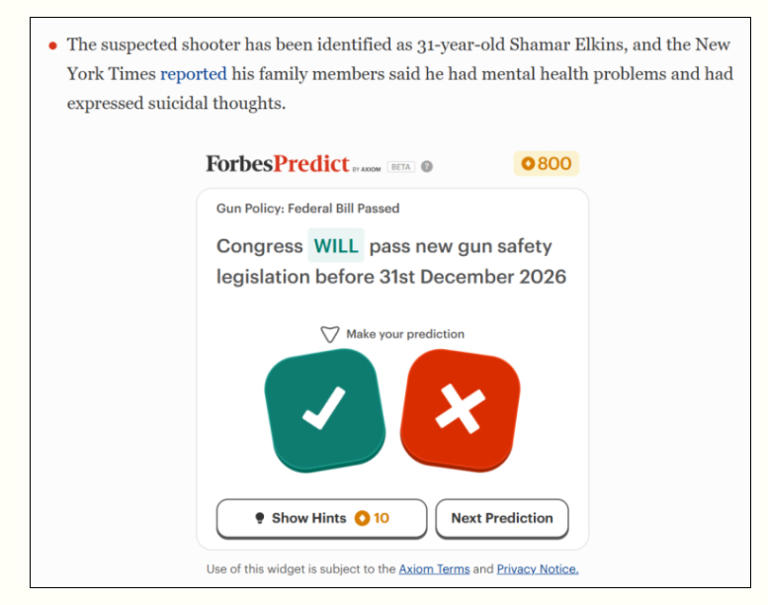Click the 800 coins balance badge

546,164
